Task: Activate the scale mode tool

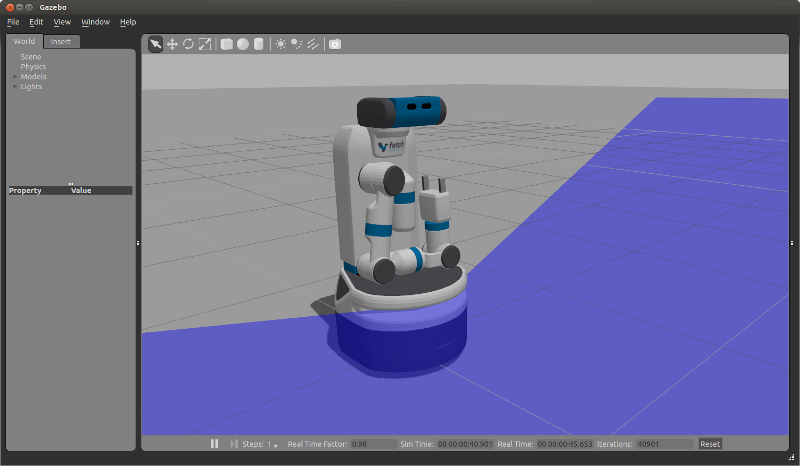Action: tap(205, 44)
